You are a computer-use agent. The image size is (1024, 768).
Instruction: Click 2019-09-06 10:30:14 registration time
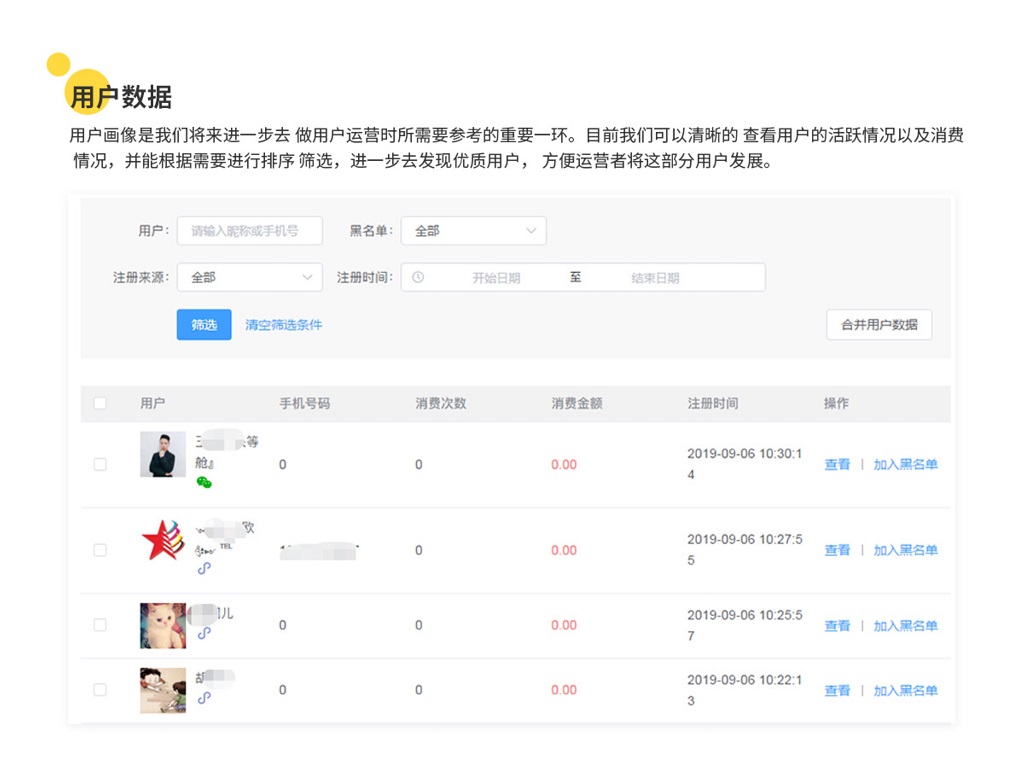coord(744,464)
